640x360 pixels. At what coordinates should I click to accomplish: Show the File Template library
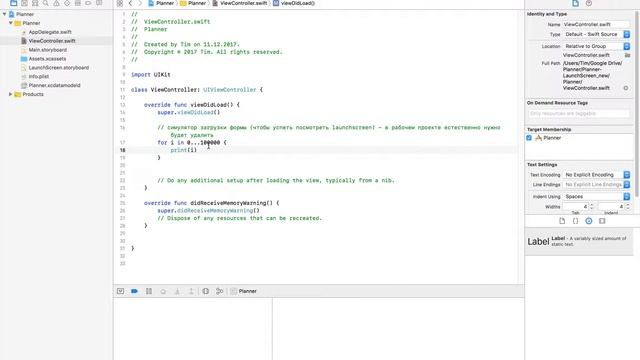click(x=562, y=221)
